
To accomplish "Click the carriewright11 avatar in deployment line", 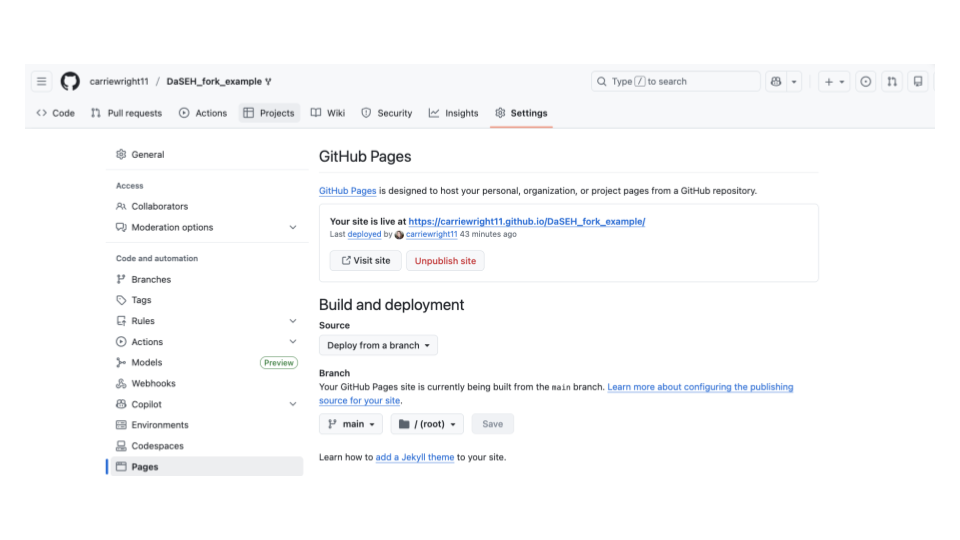I will pos(399,234).
